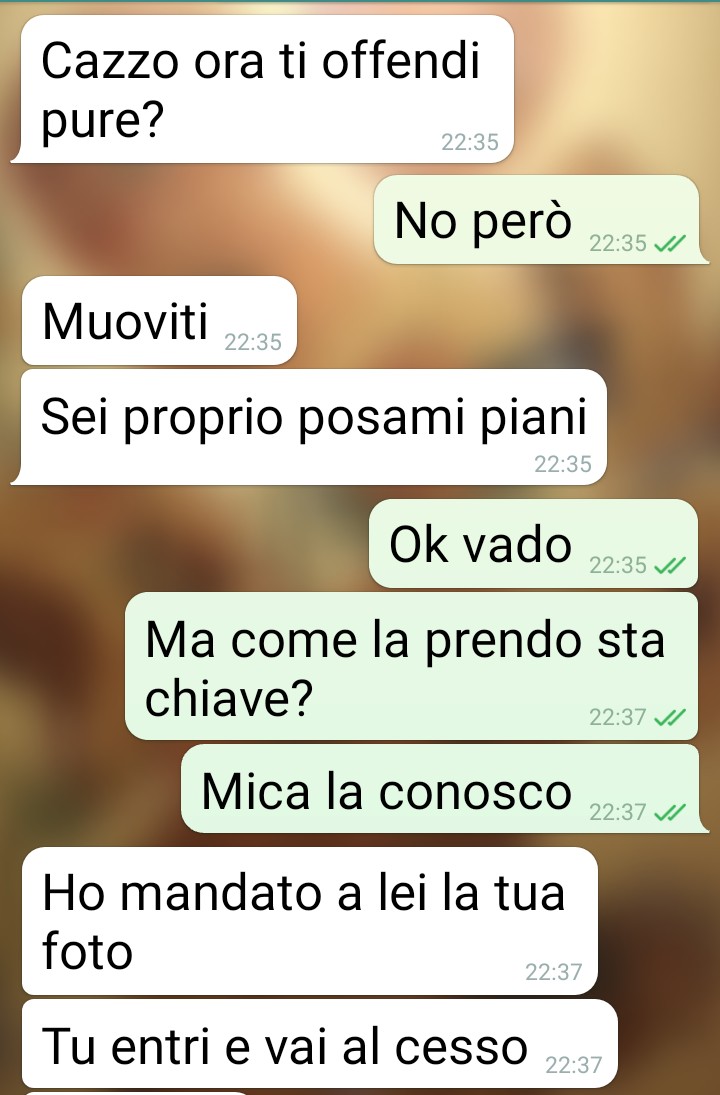
Task: Click read receipt ticks on 'Ma come la prendo' message
Action: (670, 717)
